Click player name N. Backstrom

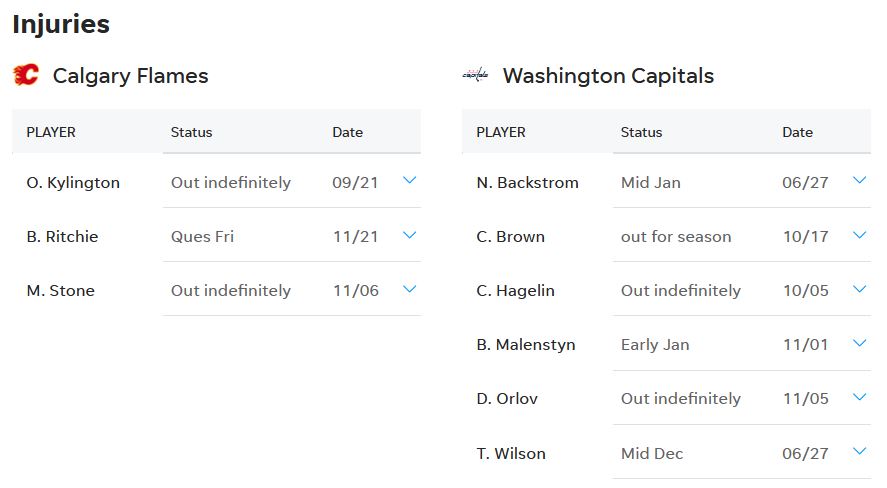click(x=528, y=183)
